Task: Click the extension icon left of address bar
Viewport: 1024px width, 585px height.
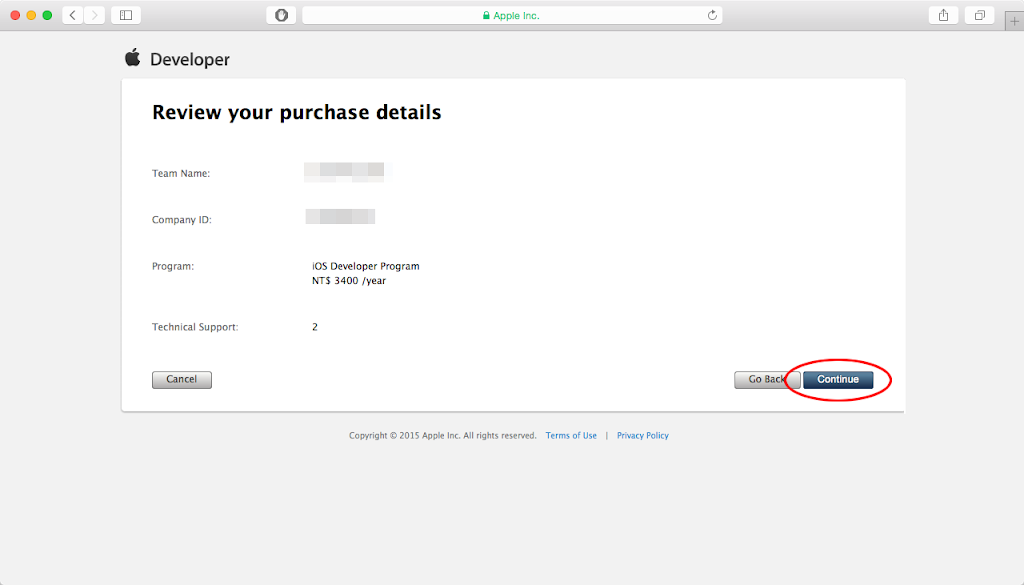Action: (x=281, y=15)
